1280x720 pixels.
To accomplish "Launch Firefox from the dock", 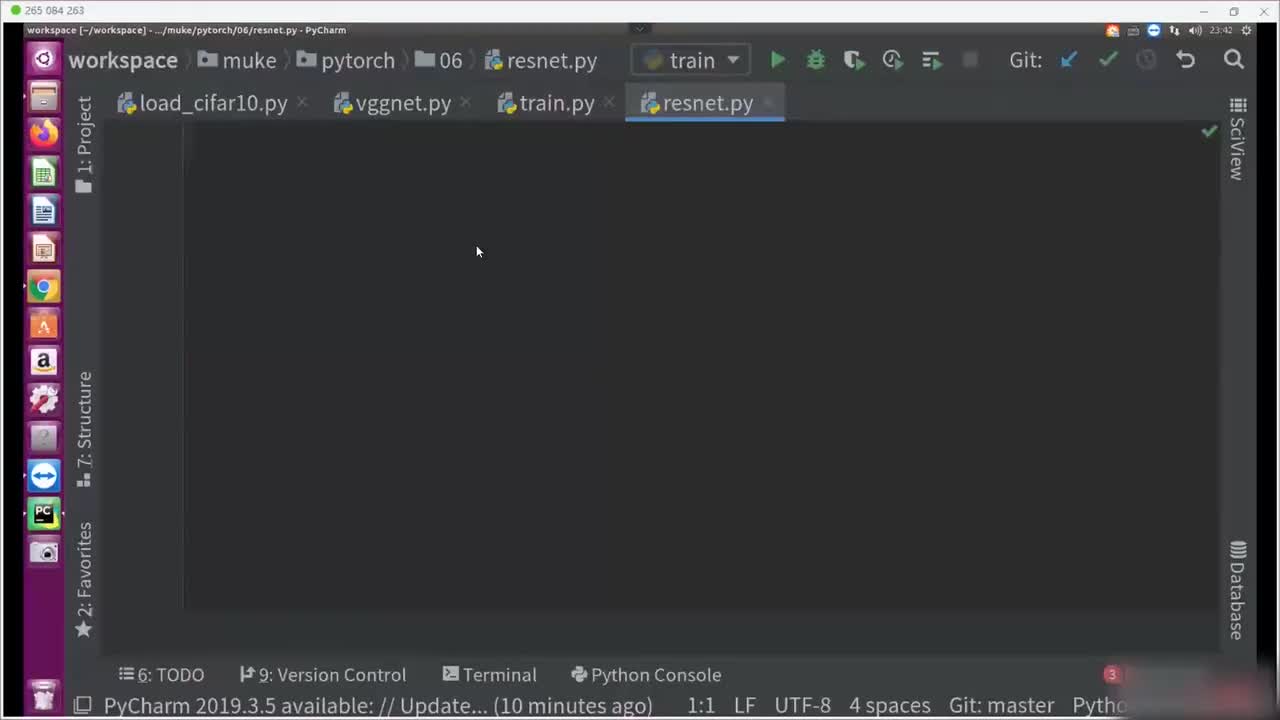I will tap(44, 134).
